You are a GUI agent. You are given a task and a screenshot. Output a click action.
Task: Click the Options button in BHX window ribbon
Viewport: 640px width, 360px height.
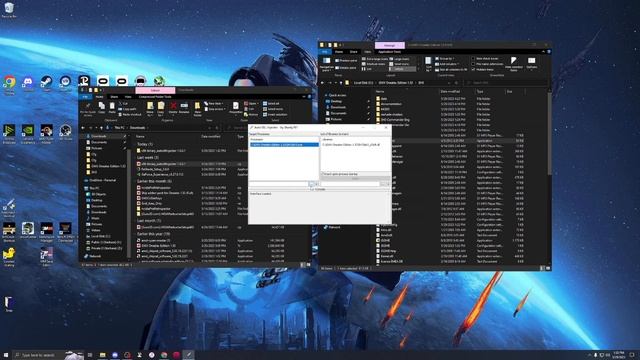pos(532,64)
